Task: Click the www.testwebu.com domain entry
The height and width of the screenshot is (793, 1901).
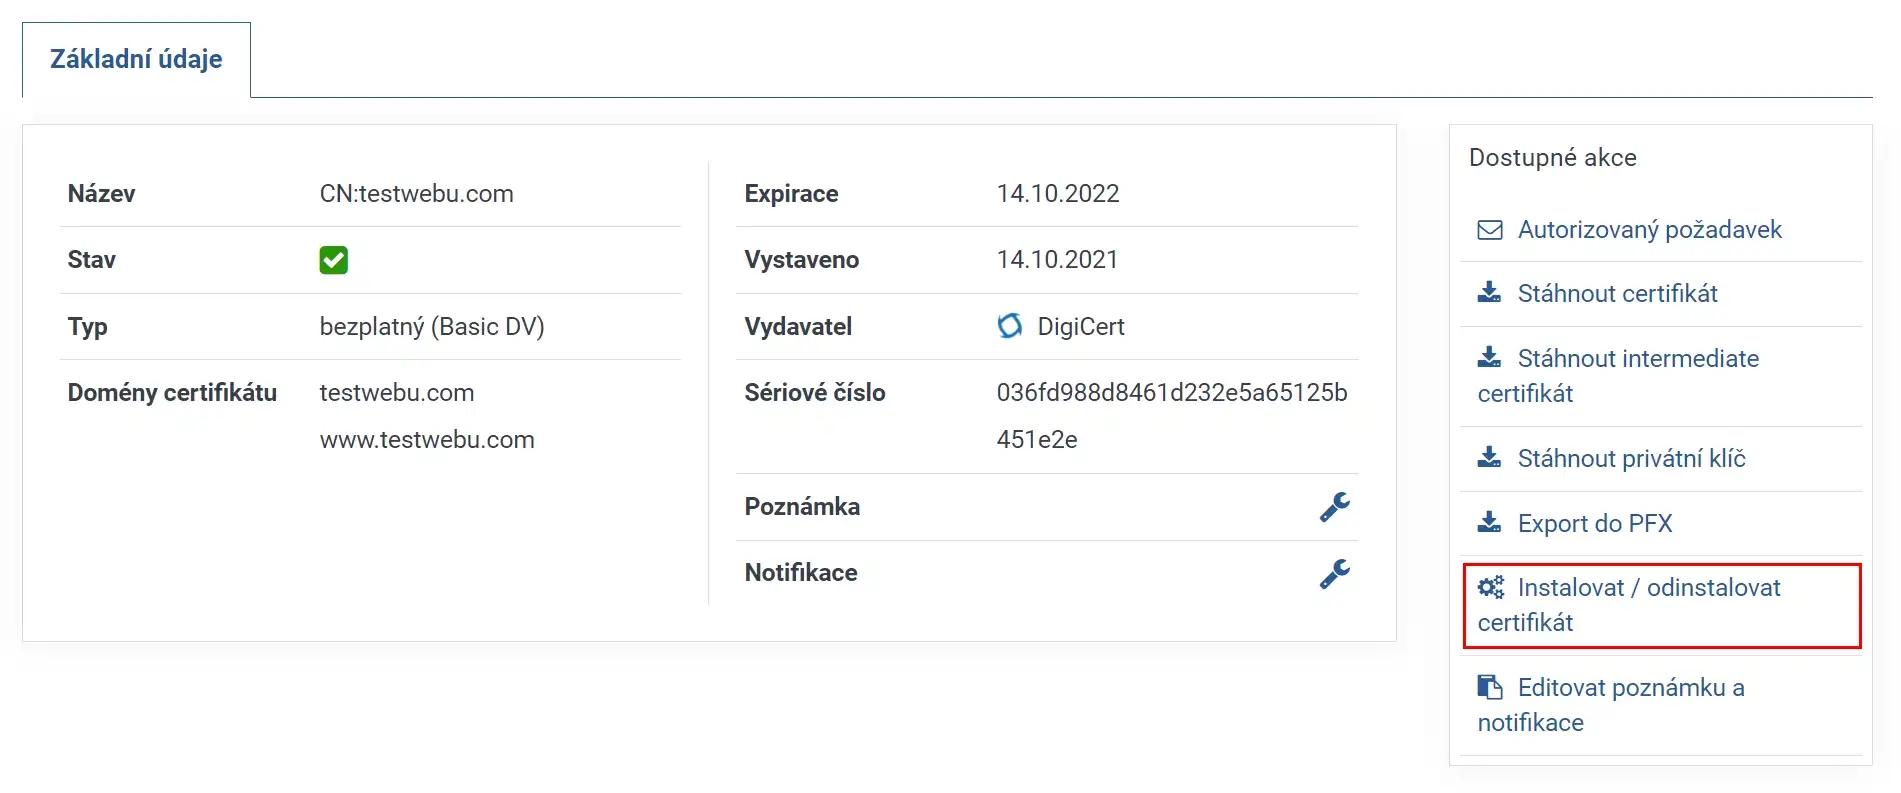Action: [x=427, y=440]
